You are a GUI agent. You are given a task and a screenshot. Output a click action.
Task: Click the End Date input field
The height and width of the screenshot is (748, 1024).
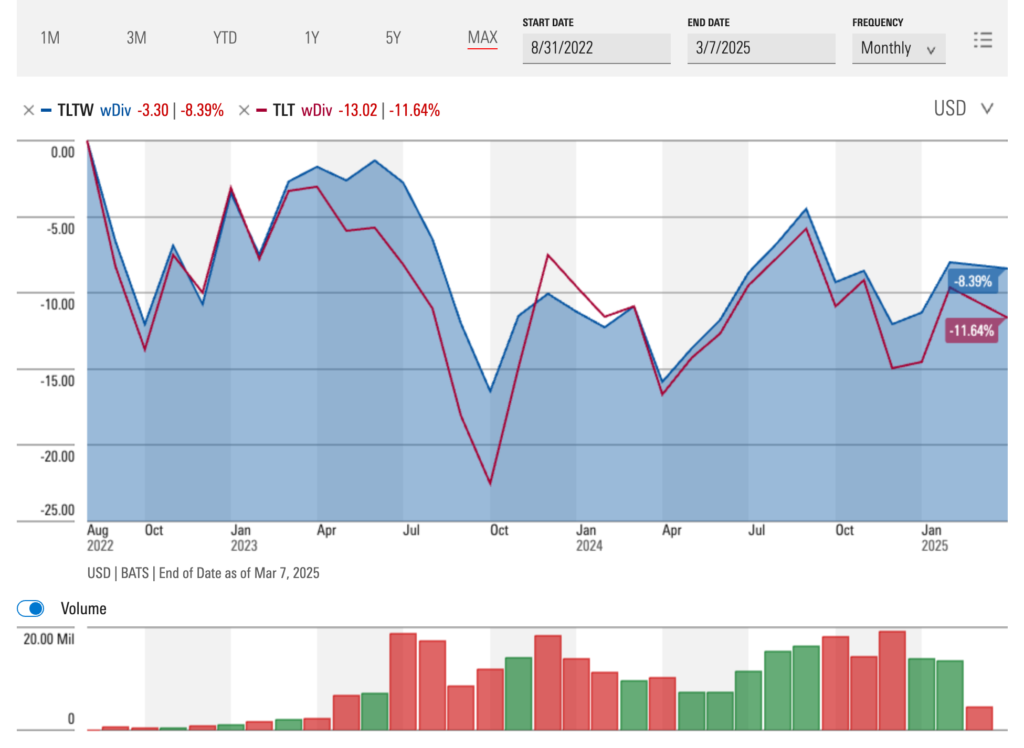tap(761, 48)
